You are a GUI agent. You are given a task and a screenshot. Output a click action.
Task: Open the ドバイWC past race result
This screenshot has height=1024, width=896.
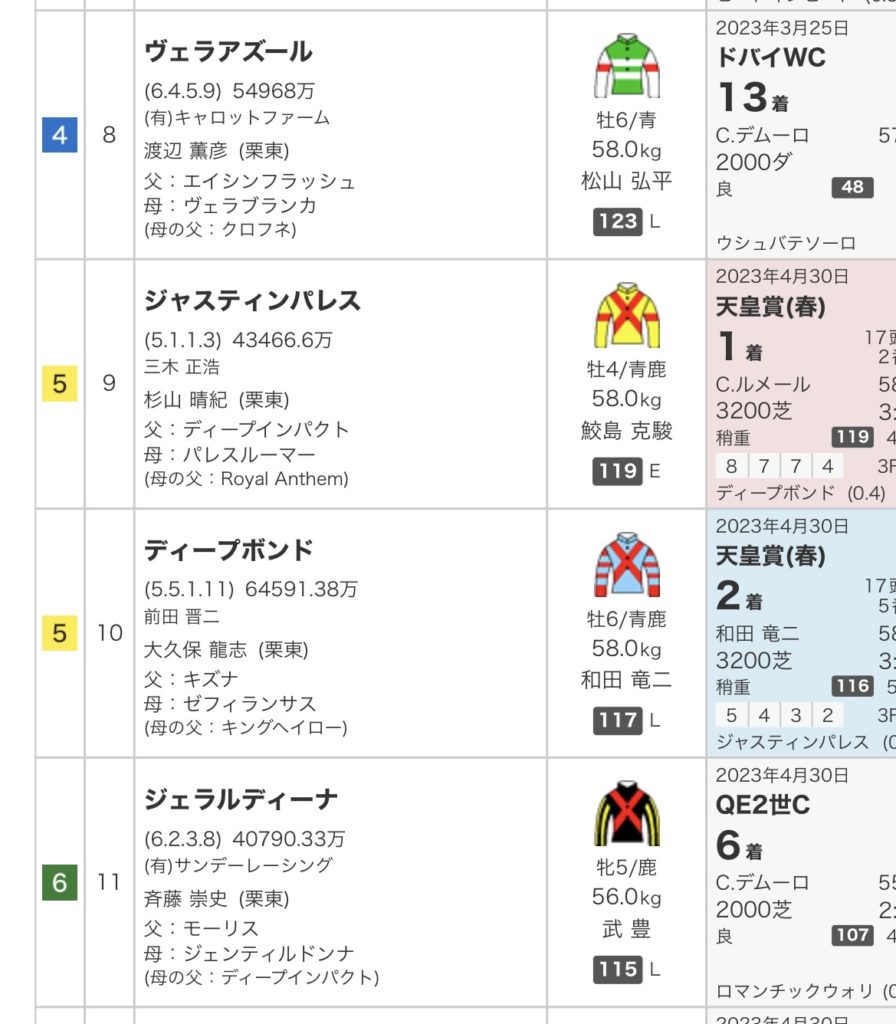[771, 58]
